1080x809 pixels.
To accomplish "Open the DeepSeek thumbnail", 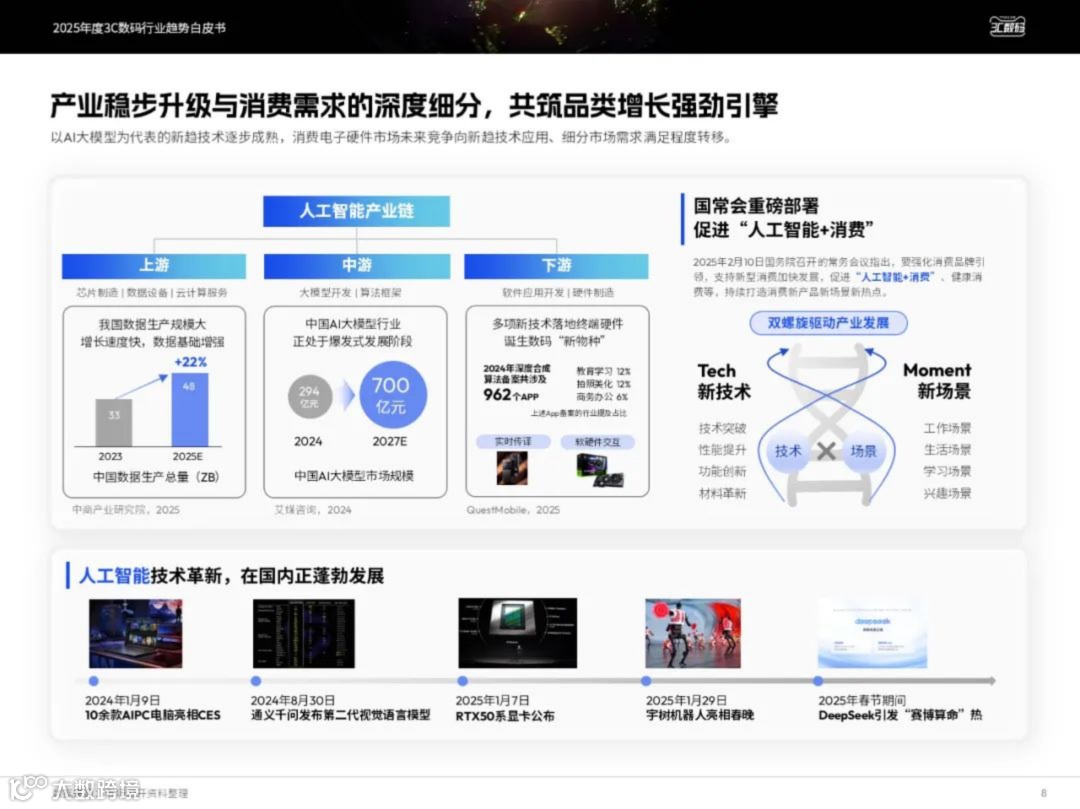I will pyautogui.click(x=872, y=633).
